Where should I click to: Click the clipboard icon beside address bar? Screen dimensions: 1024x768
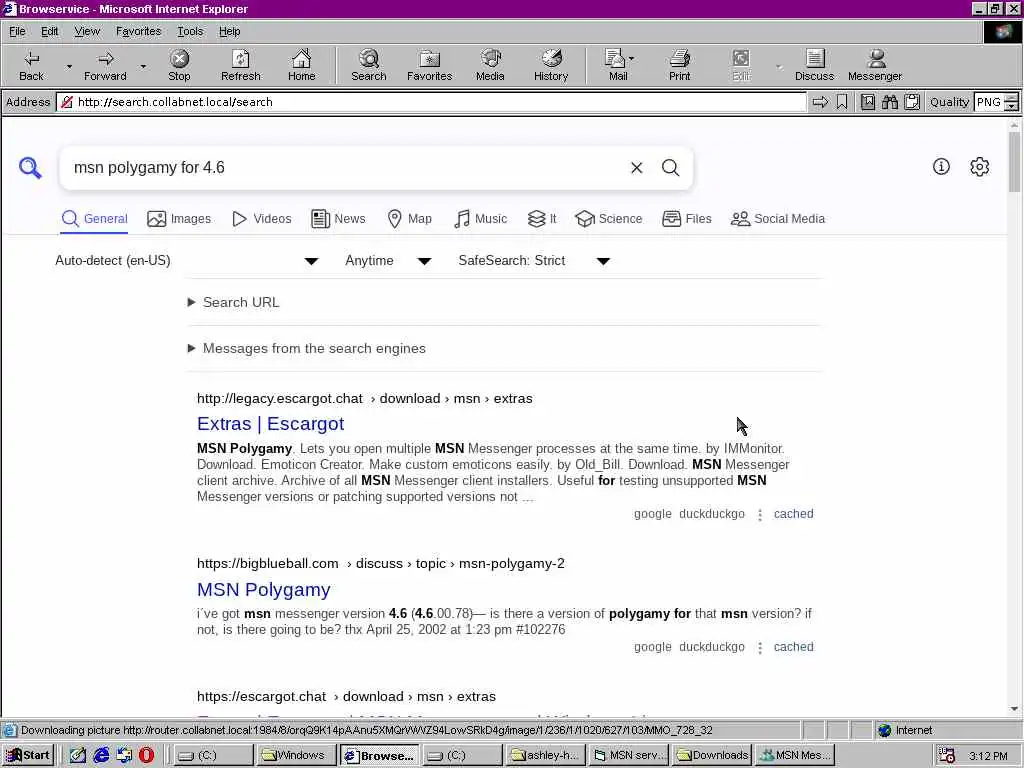pos(912,102)
